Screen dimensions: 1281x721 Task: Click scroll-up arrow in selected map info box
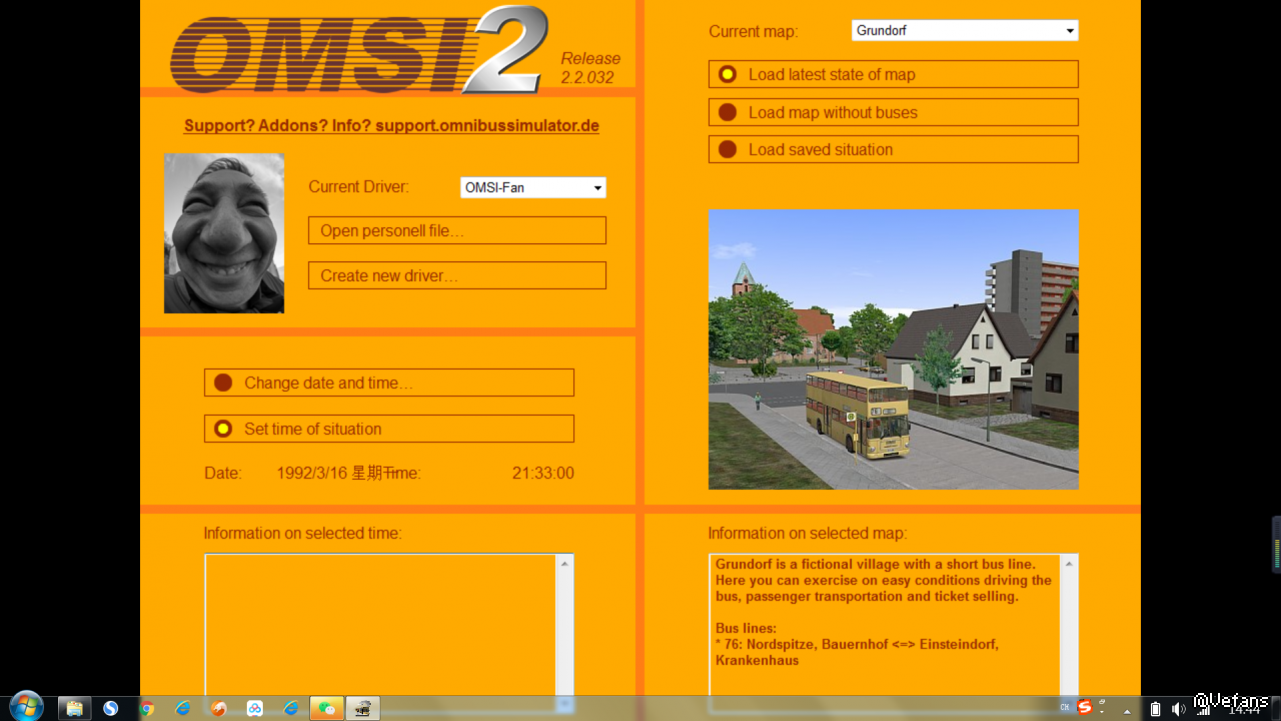pyautogui.click(x=1069, y=565)
